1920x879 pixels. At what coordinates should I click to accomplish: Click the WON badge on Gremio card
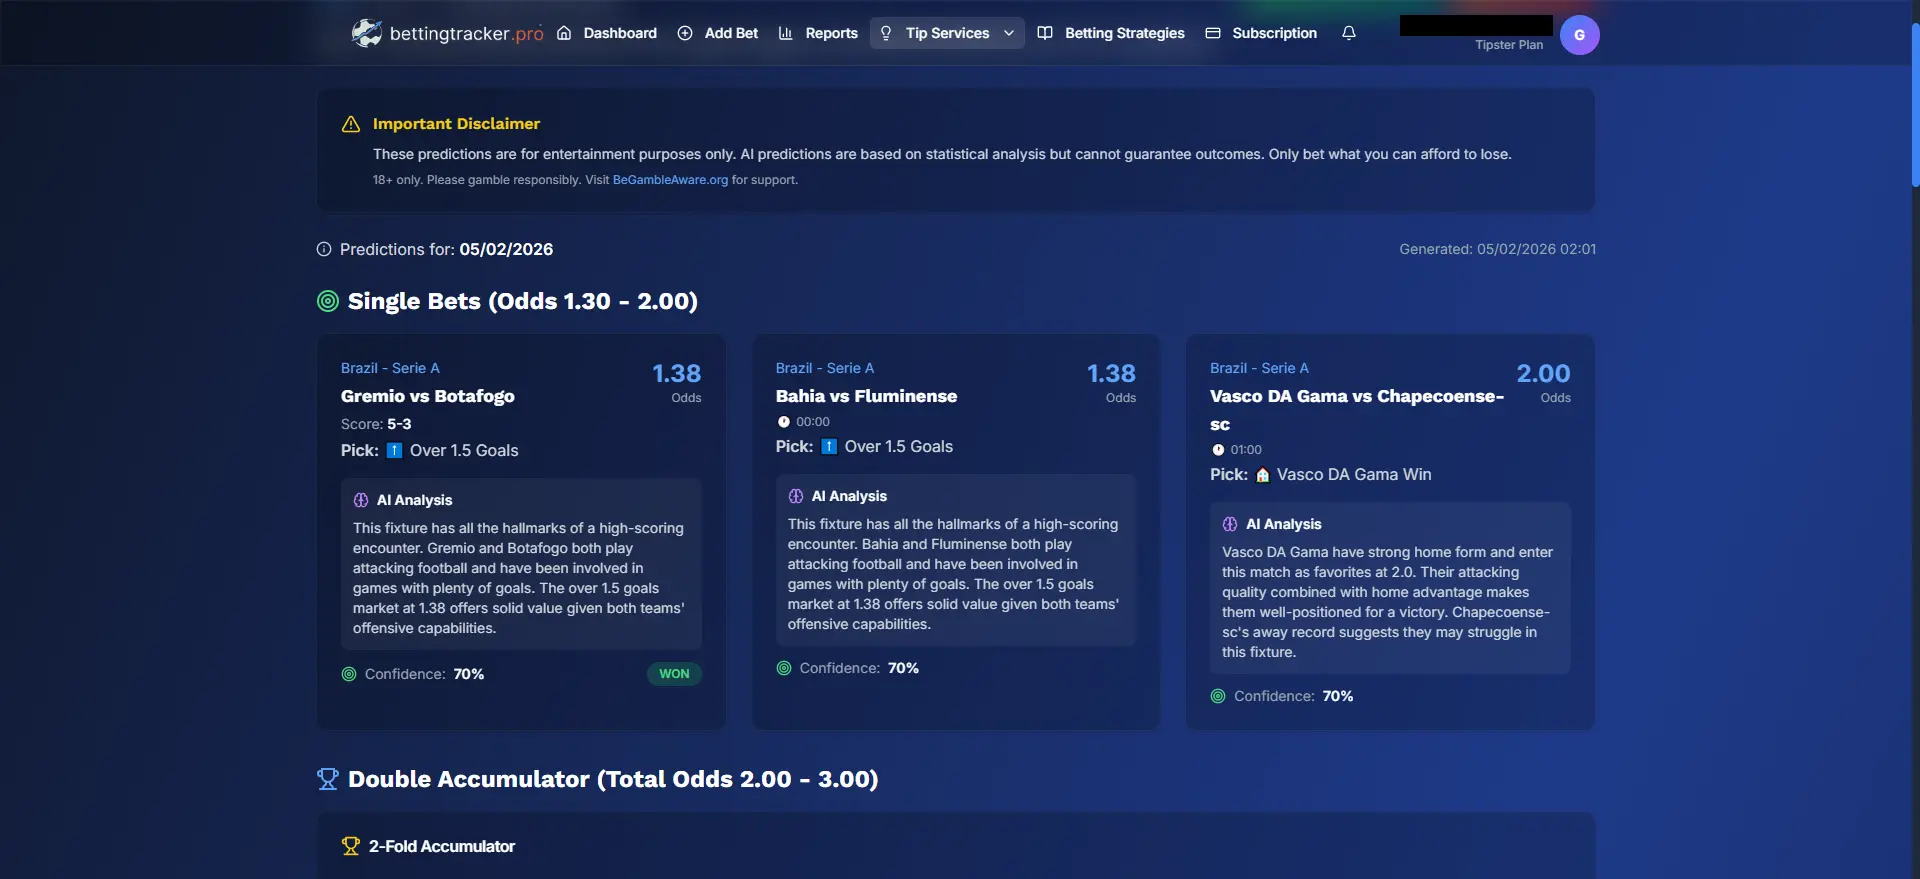pyautogui.click(x=674, y=674)
